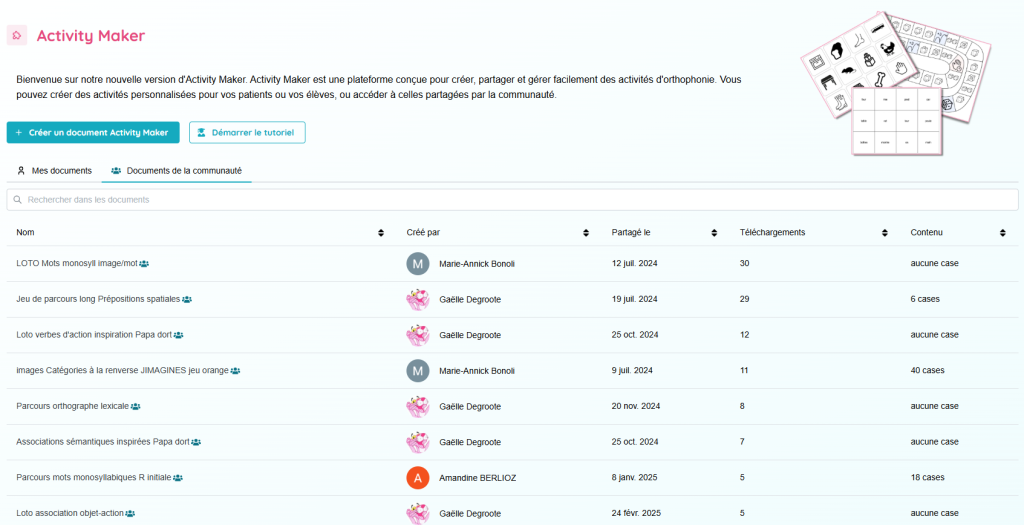Image resolution: width=1024 pixels, height=525 pixels.
Task: Click Gaëlle Degroote's avatar on Jeu de parcours row
Action: coord(417,299)
